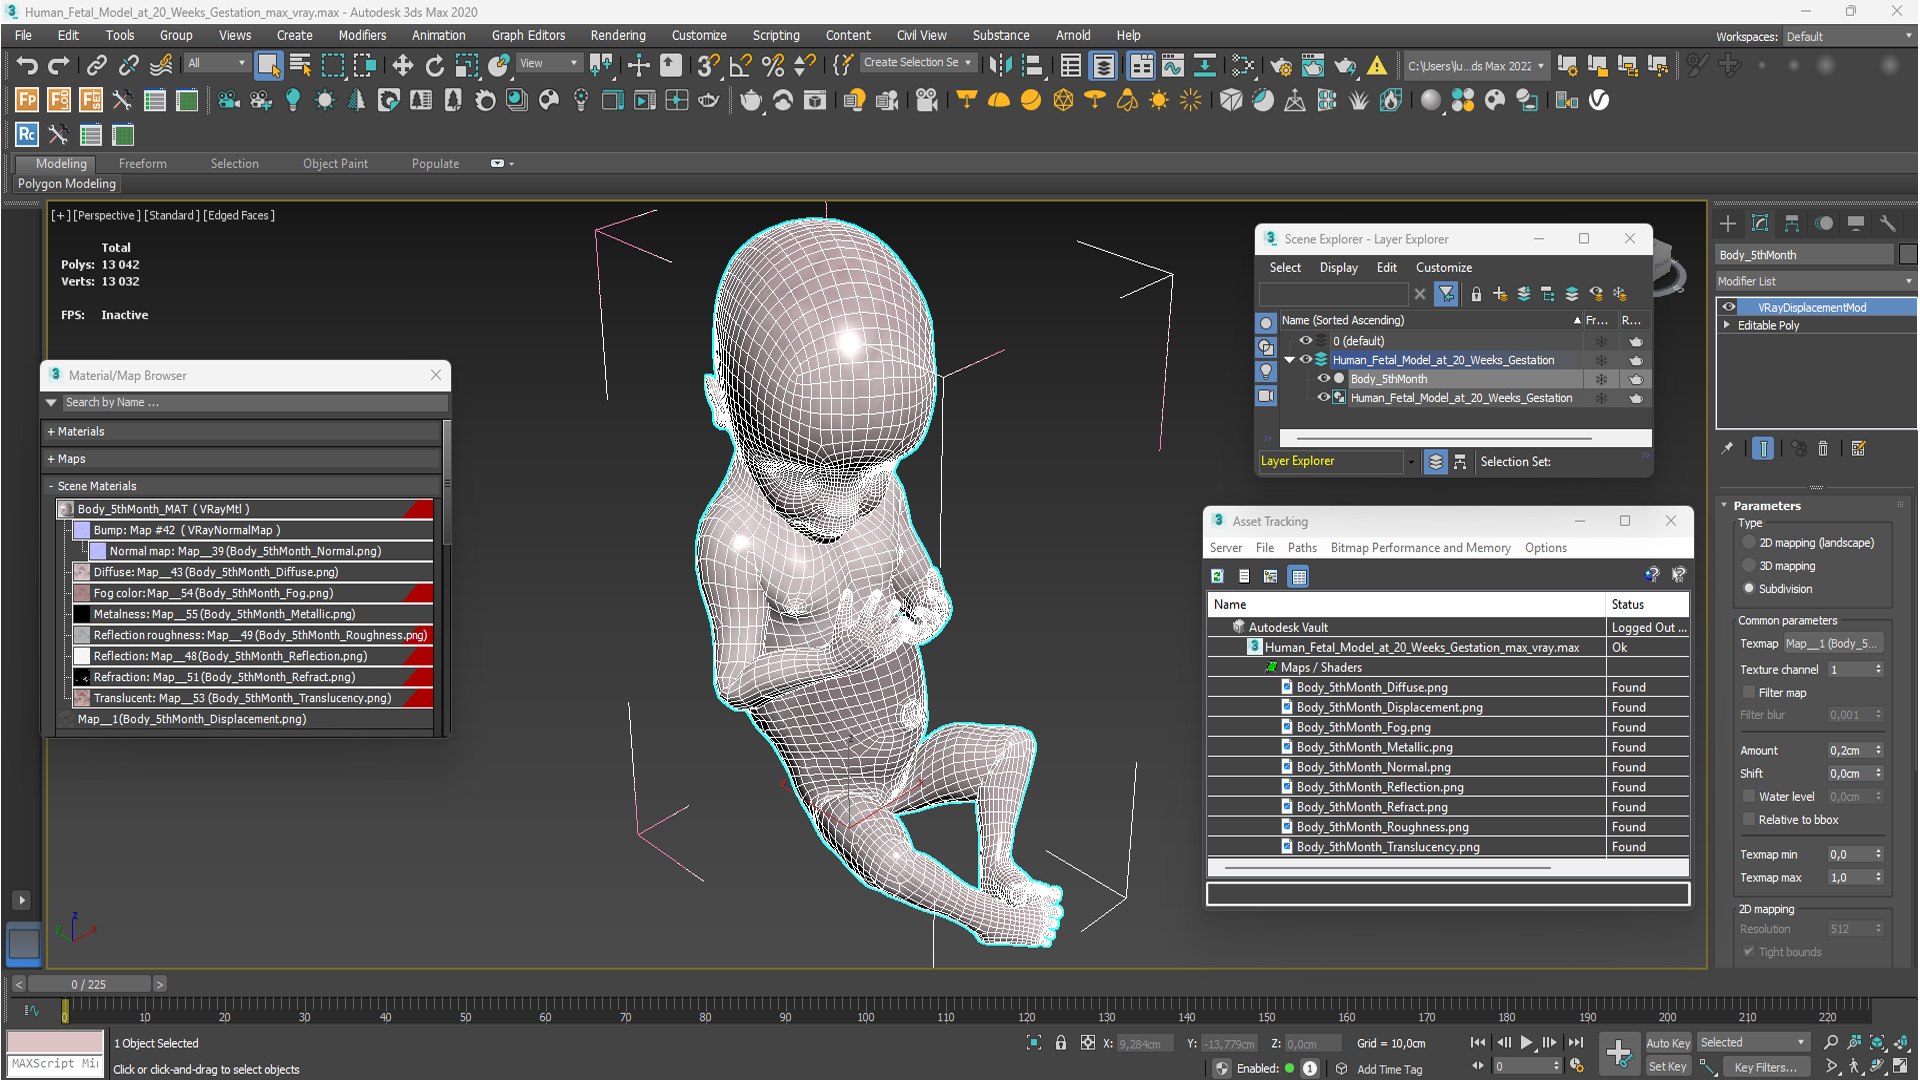Toggle Percent Snap icon
This screenshot has height=1080, width=1920.
(772, 66)
